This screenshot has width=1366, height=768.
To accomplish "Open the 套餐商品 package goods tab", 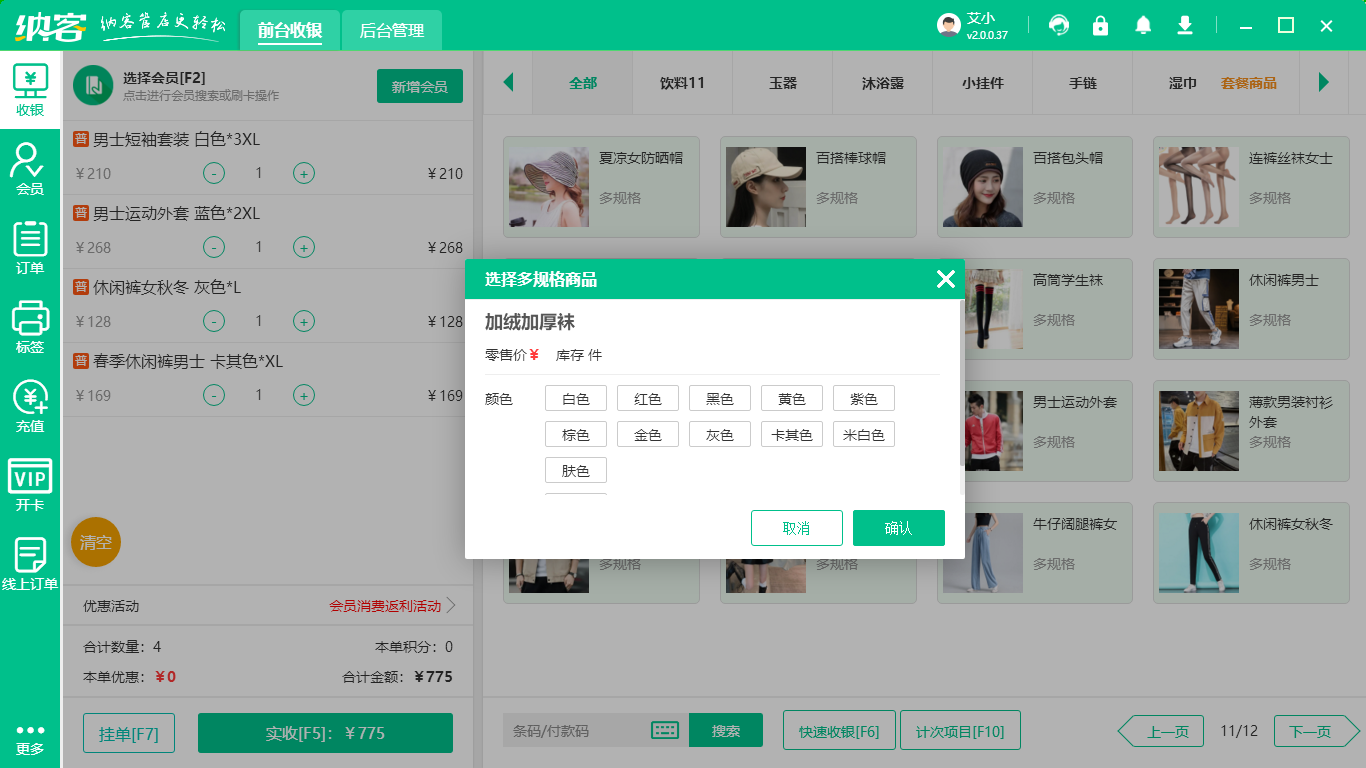I will pyautogui.click(x=1249, y=83).
